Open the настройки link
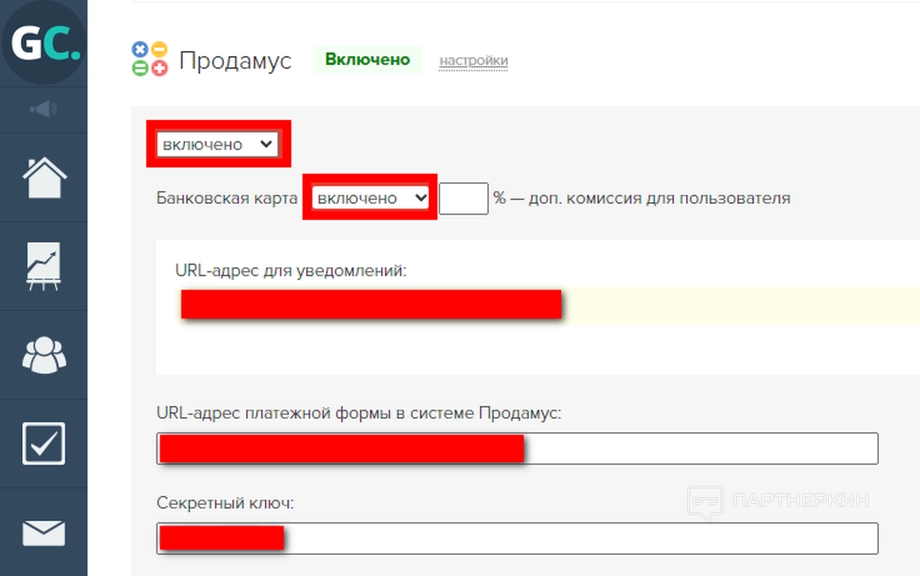This screenshot has height=576, width=920. (473, 60)
